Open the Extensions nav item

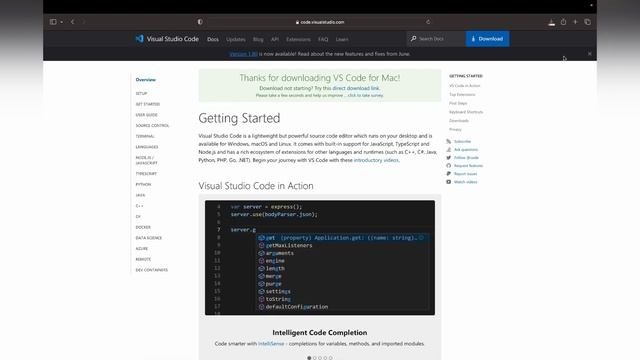click(298, 39)
